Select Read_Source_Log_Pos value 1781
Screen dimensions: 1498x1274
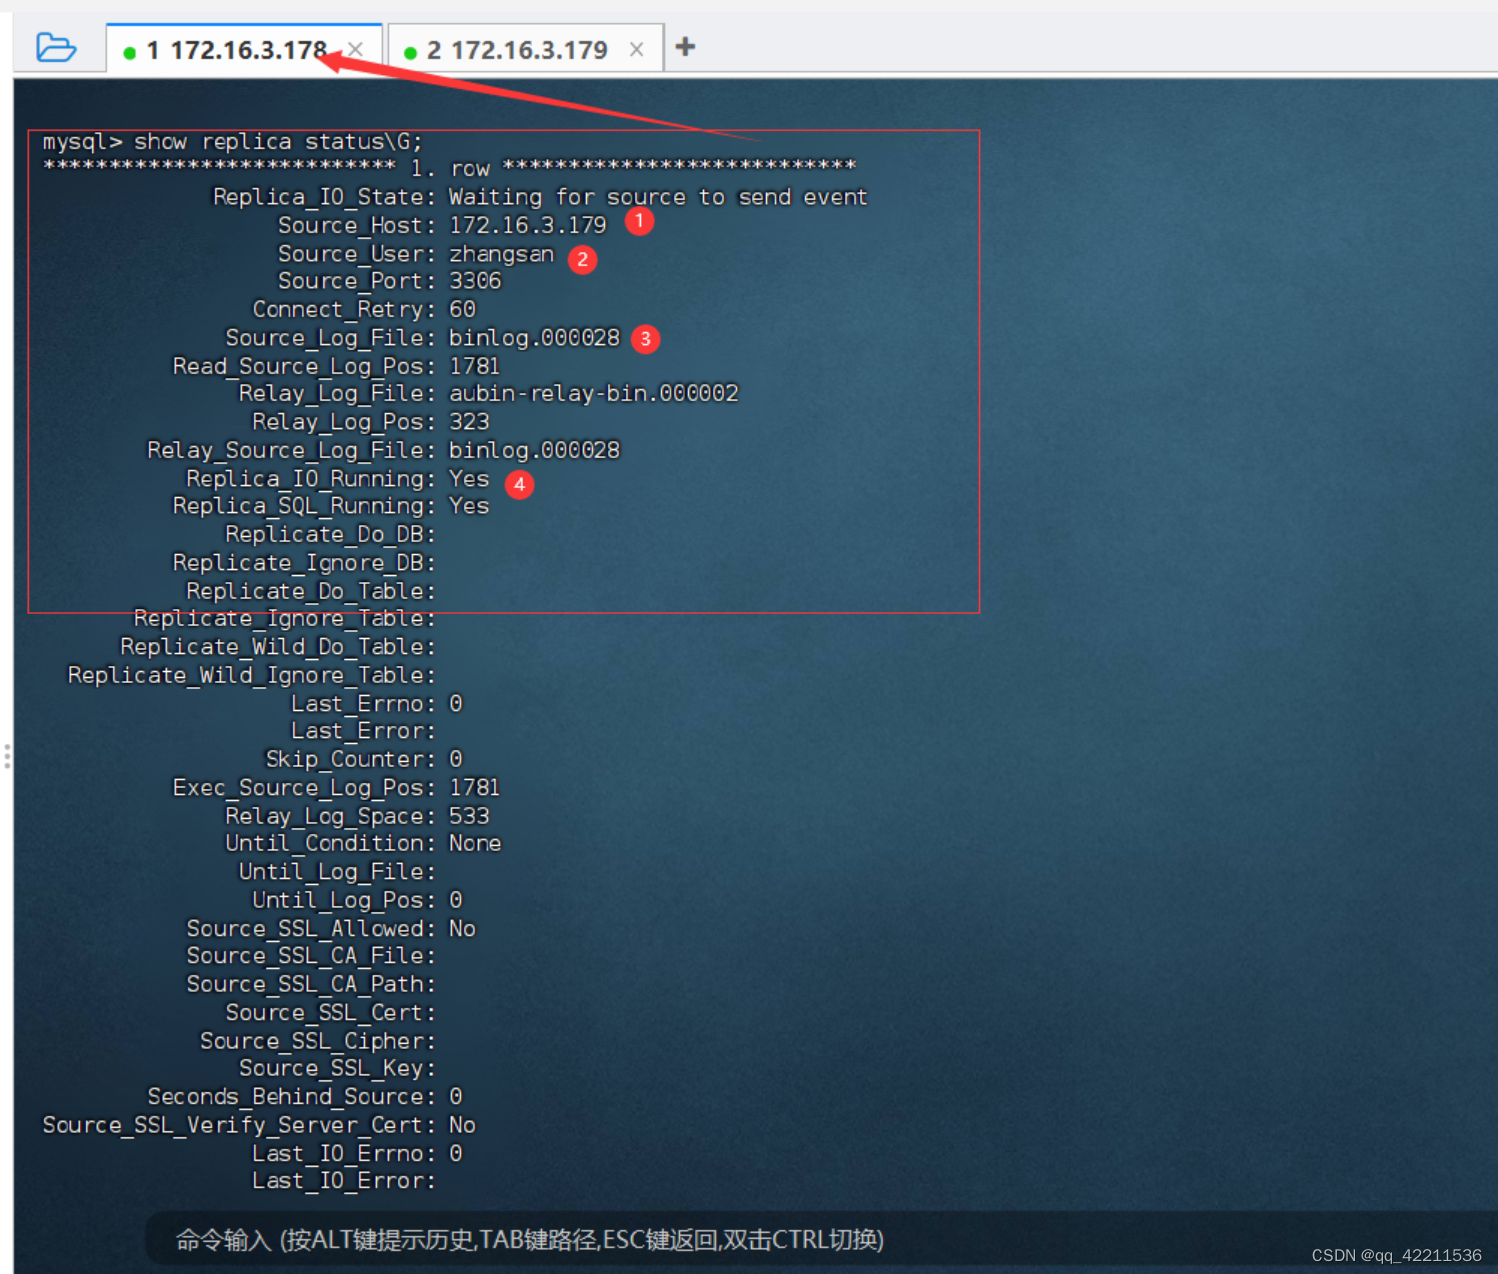(474, 366)
